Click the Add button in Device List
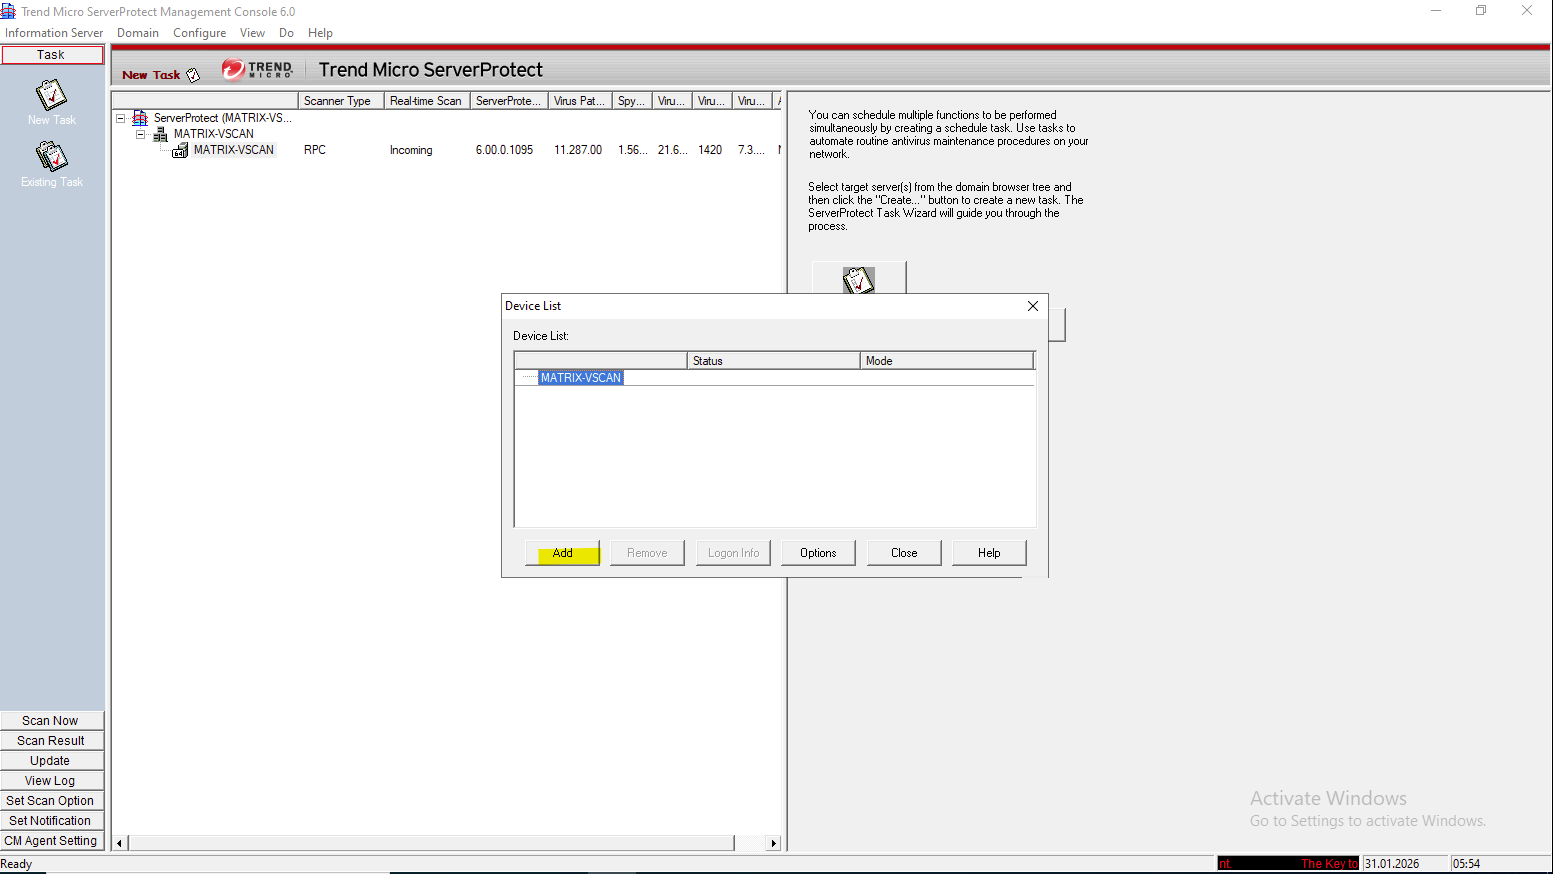The image size is (1553, 874). (563, 553)
